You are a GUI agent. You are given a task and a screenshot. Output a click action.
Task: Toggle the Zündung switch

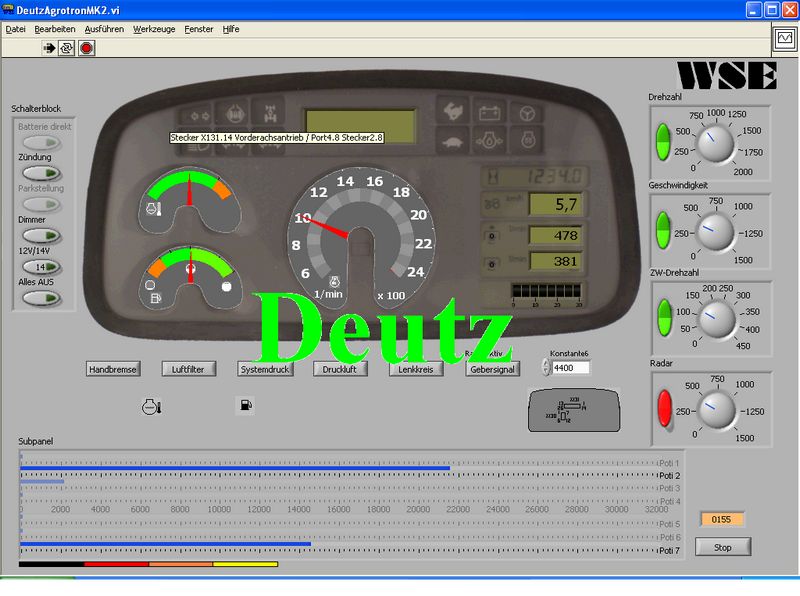click(42, 173)
